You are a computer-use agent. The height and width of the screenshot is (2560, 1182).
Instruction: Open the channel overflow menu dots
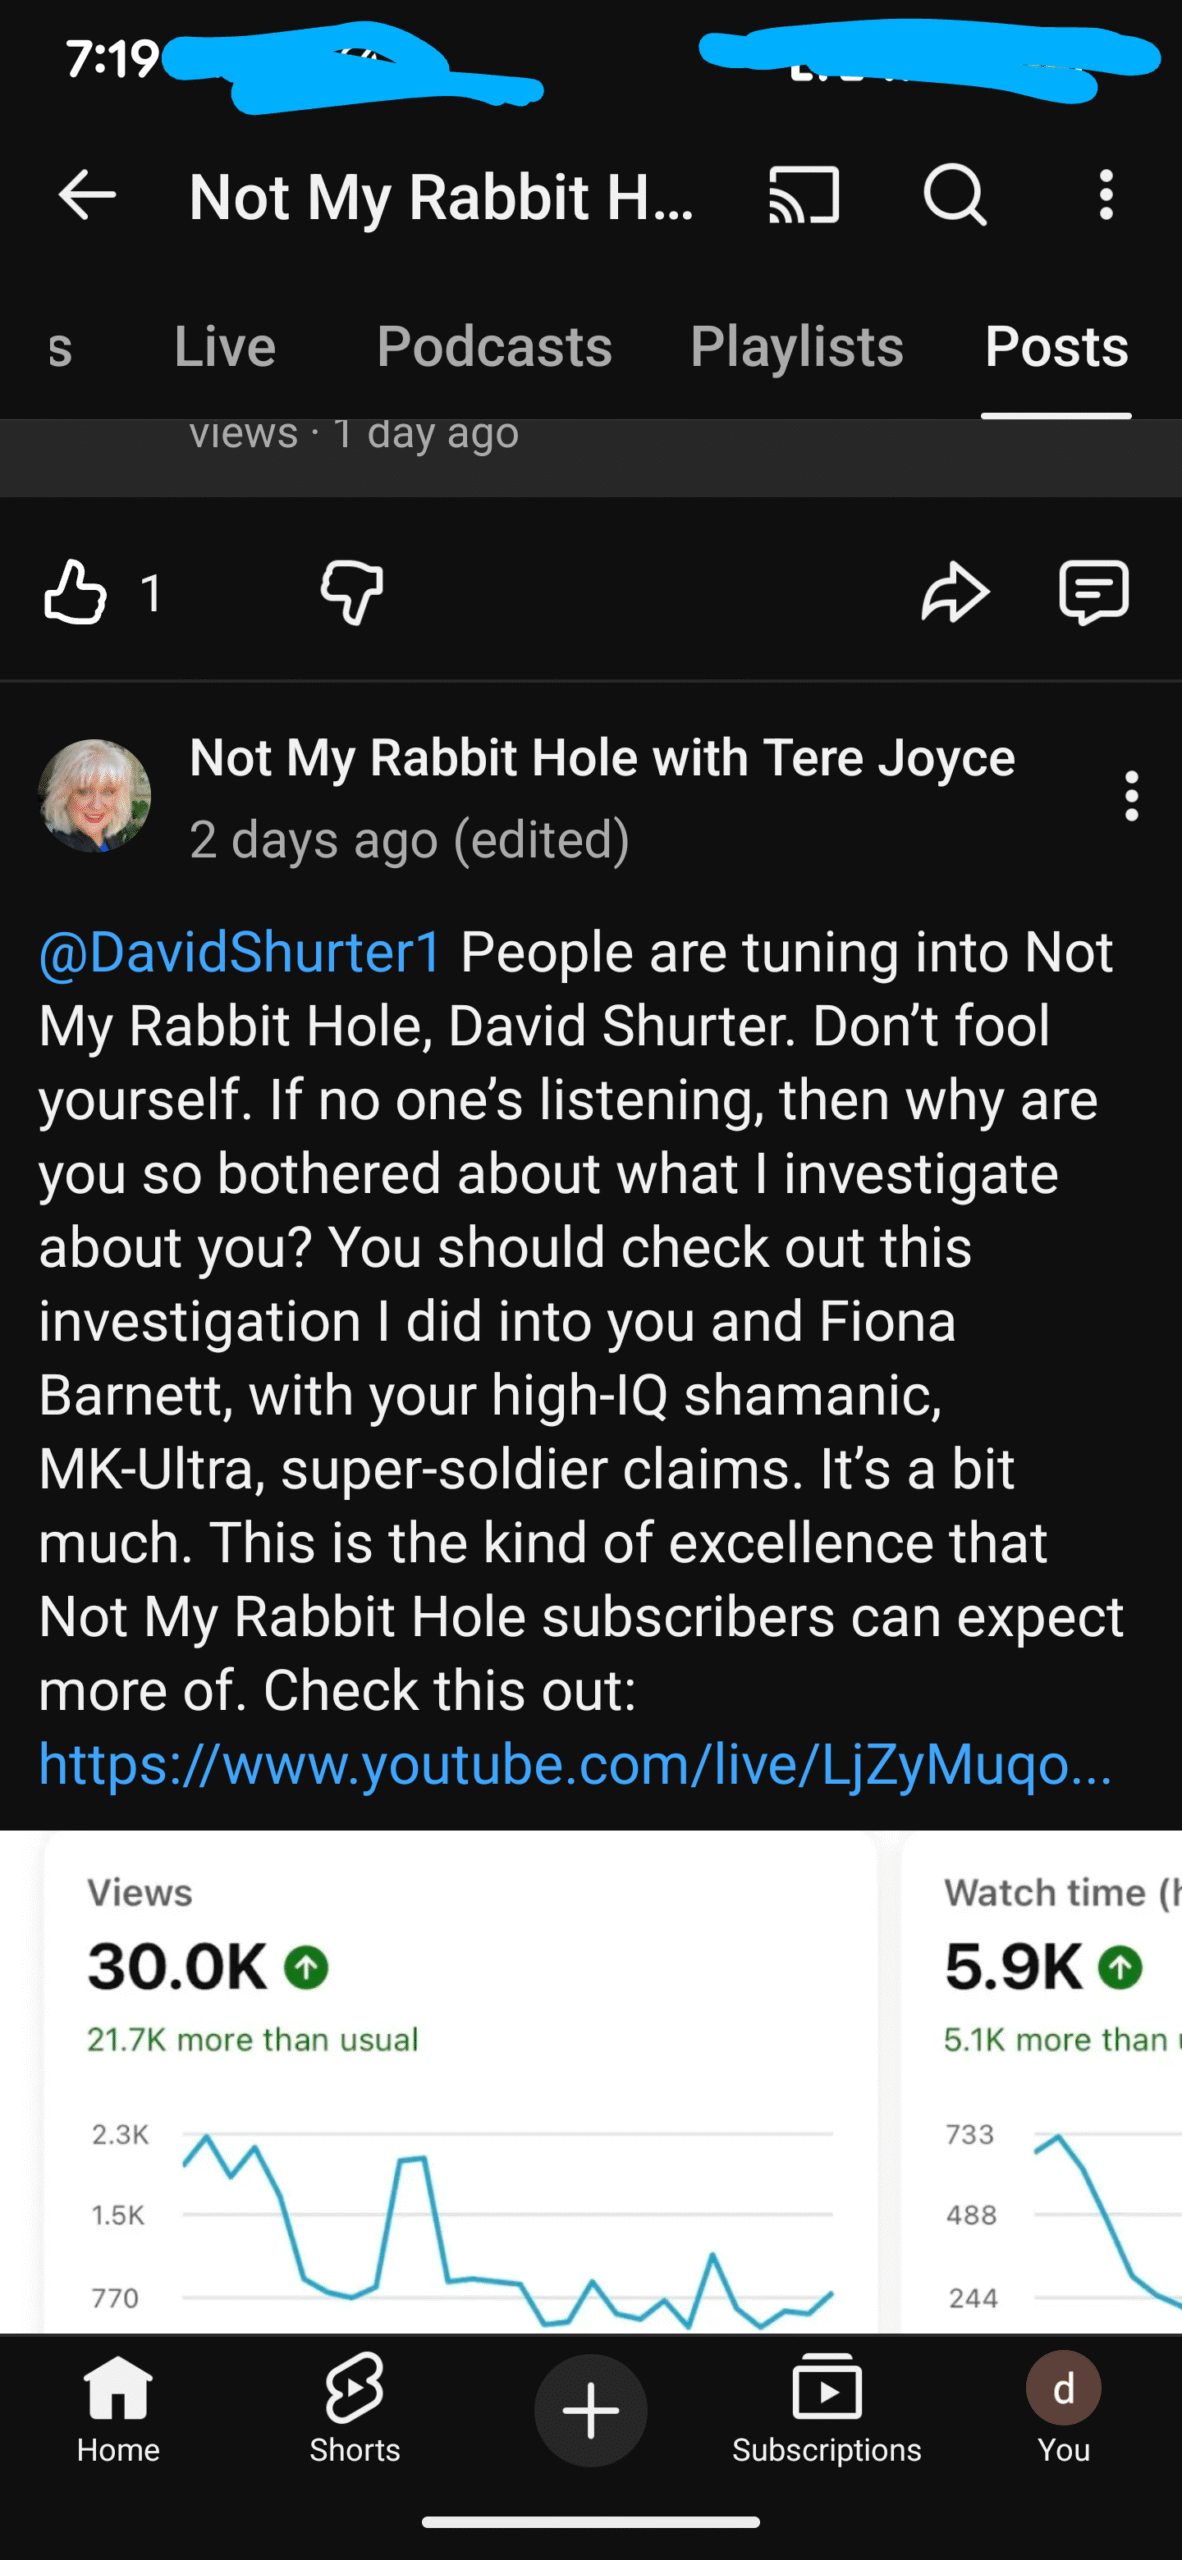(x=1106, y=194)
